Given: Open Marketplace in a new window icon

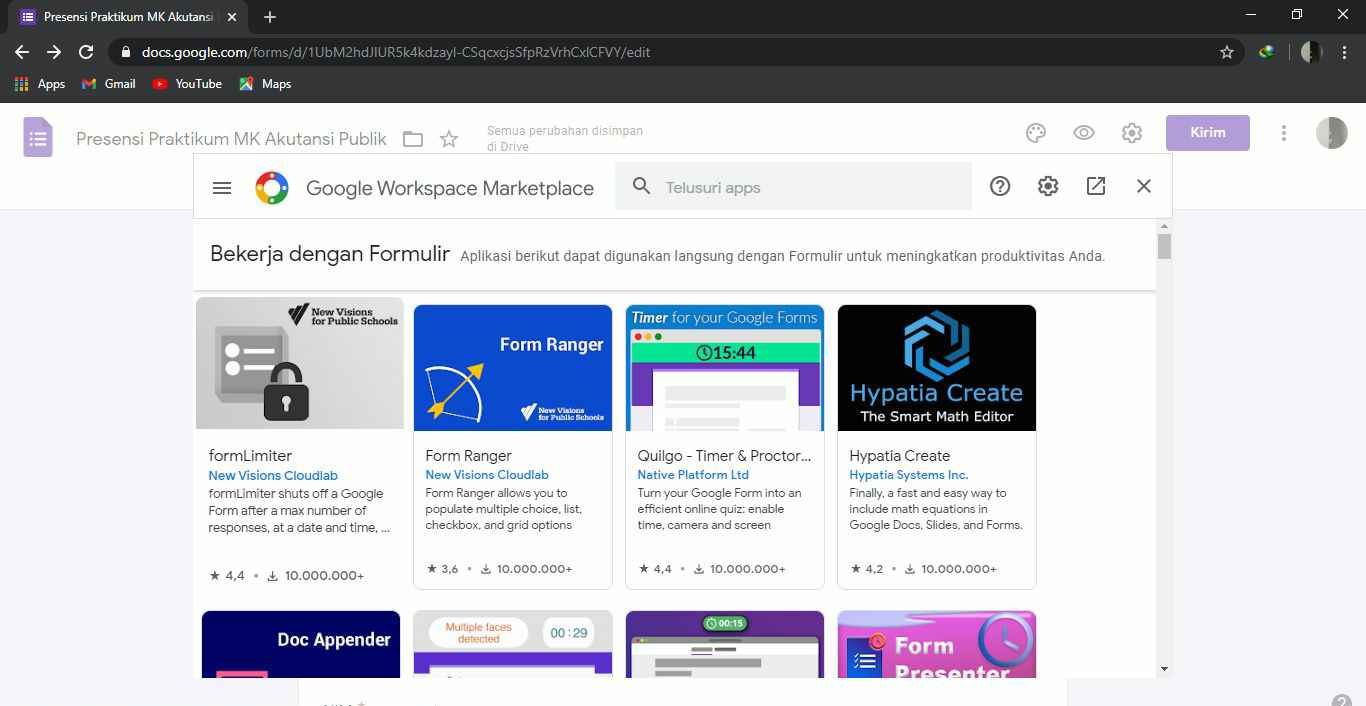Looking at the screenshot, I should click(x=1095, y=186).
